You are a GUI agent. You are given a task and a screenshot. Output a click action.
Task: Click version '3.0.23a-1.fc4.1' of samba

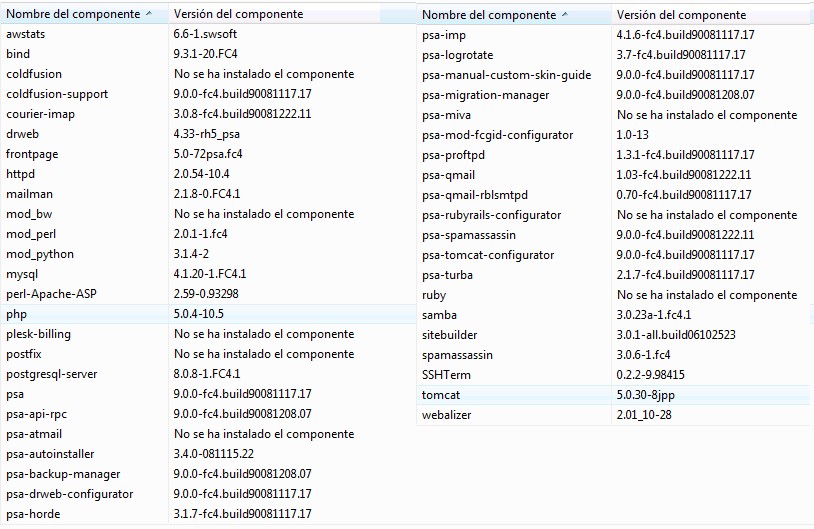[x=654, y=315]
